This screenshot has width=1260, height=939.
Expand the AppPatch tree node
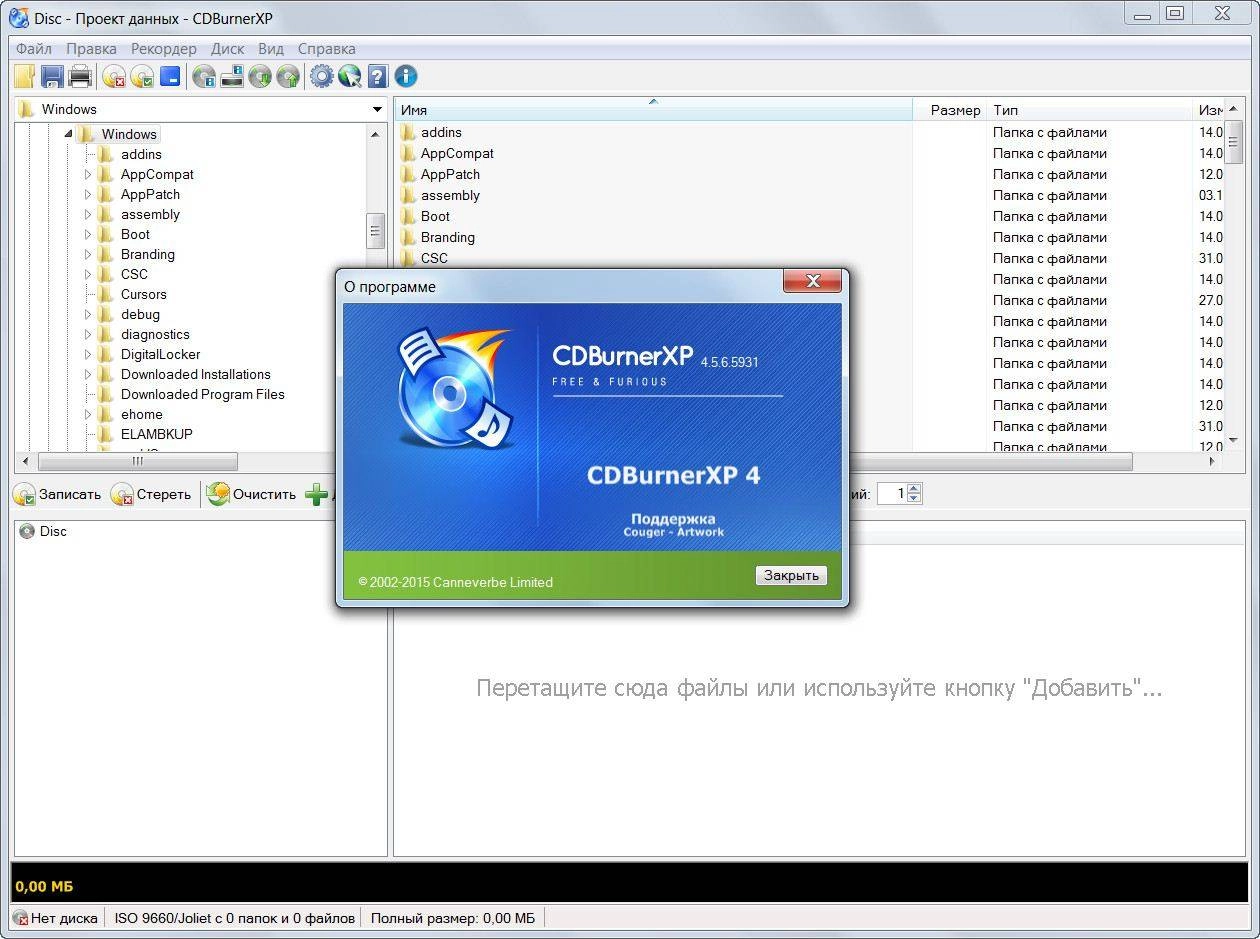(x=88, y=194)
